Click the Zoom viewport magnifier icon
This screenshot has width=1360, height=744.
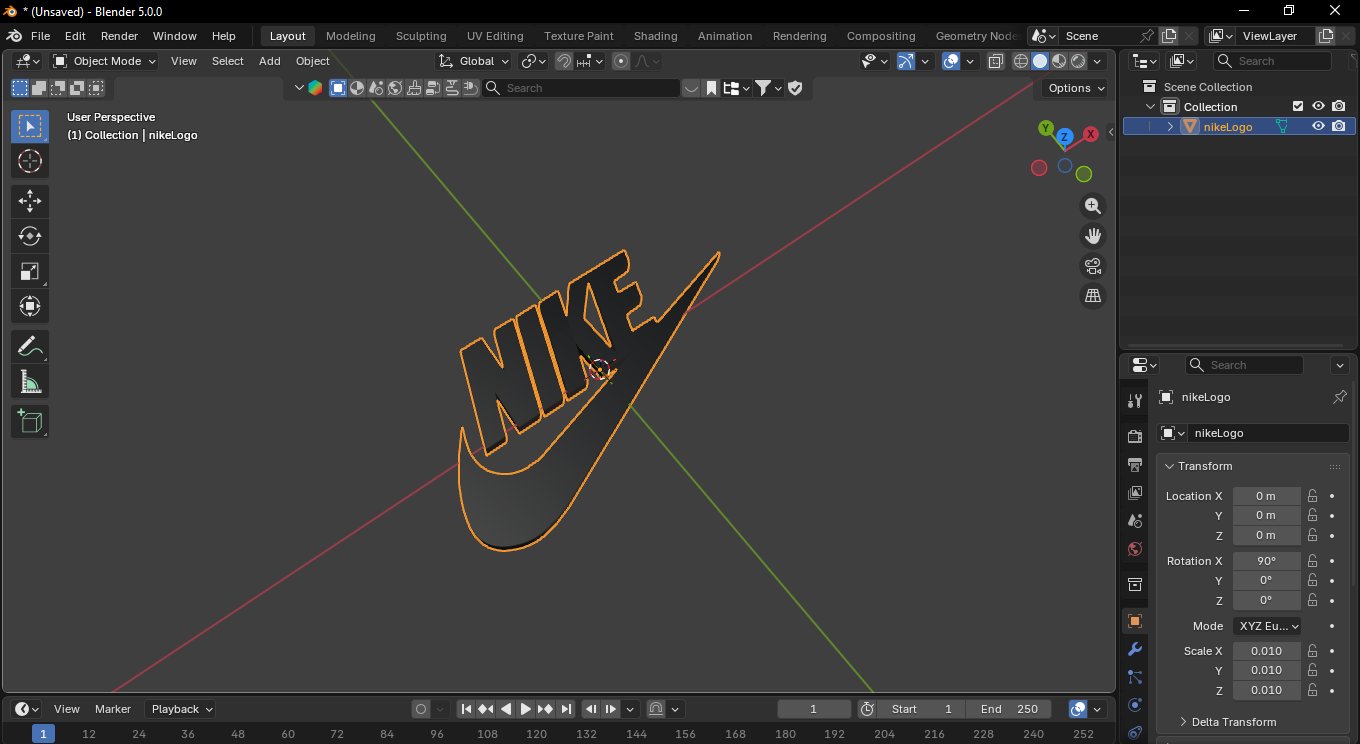point(1093,206)
